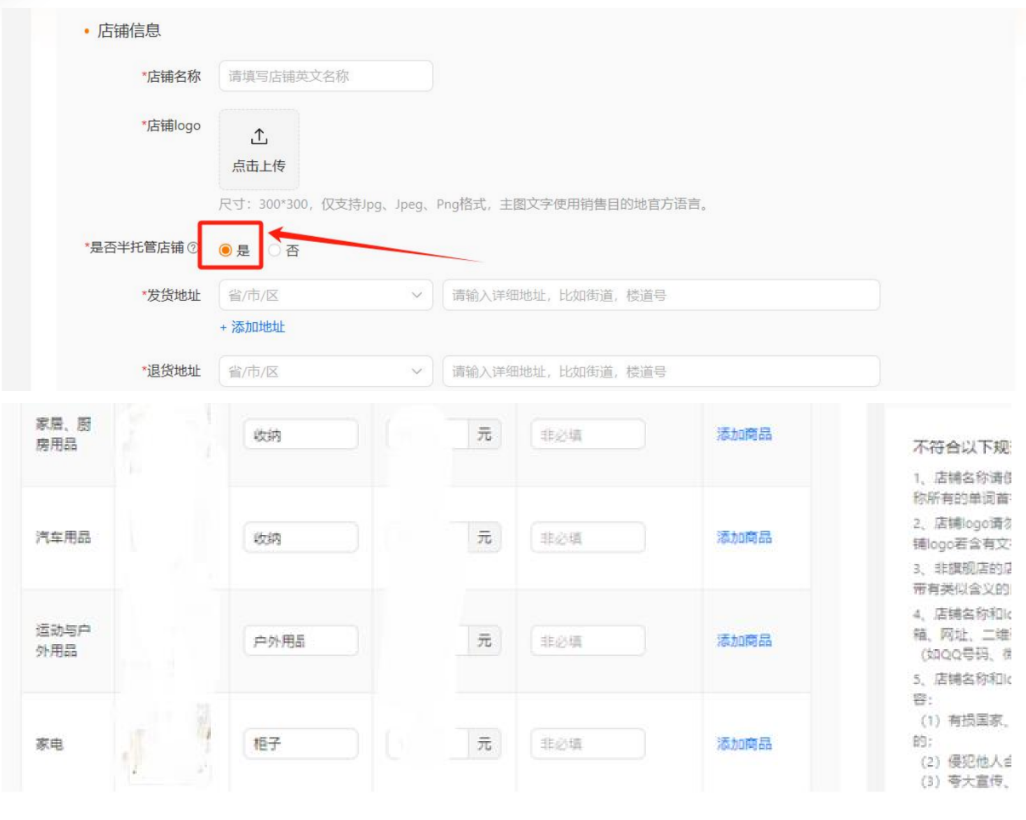Viewport: 1026px width, 820px height.
Task: Click the 非必填 optional field in 家电 row
Action: point(587,743)
